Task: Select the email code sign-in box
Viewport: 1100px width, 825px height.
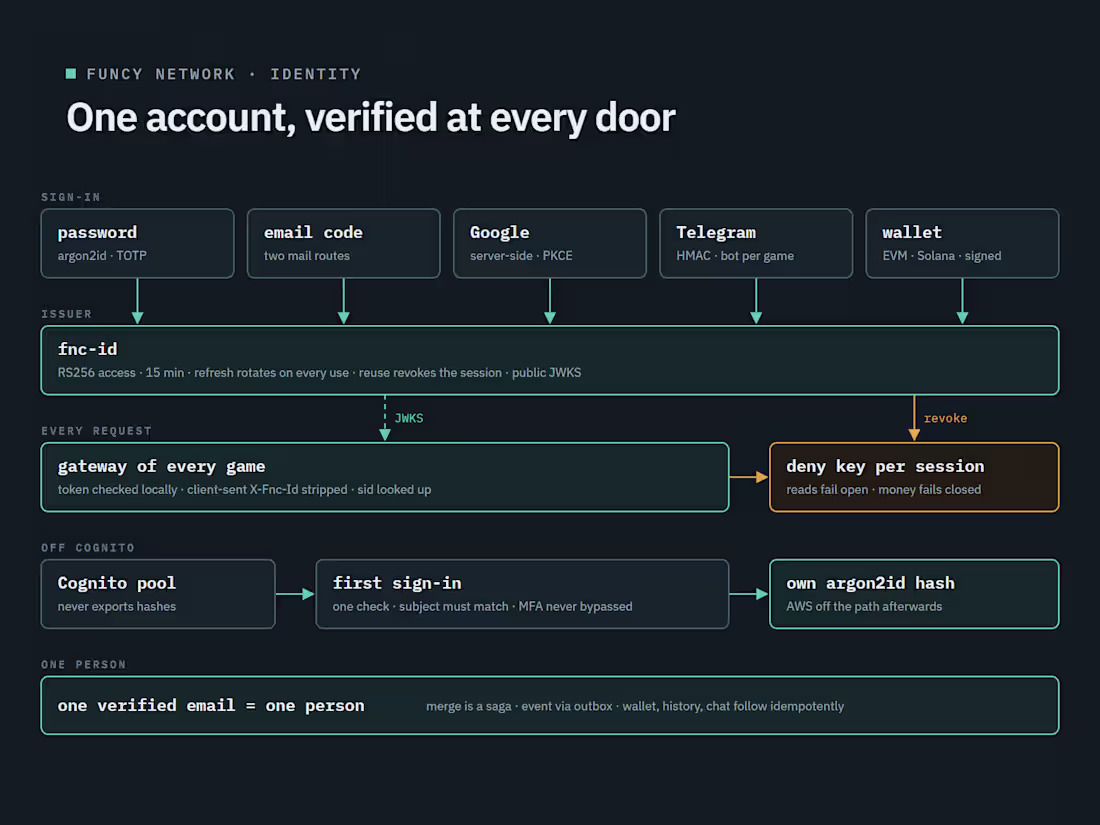Action: [344, 243]
